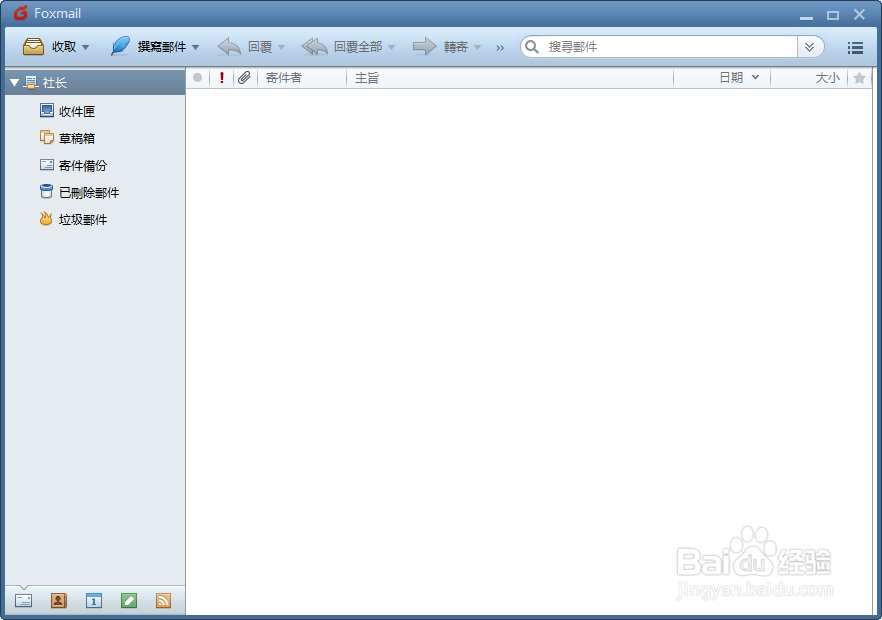Open the 轉寄 dropdown arrow
This screenshot has width=882, height=620.
coord(477,47)
